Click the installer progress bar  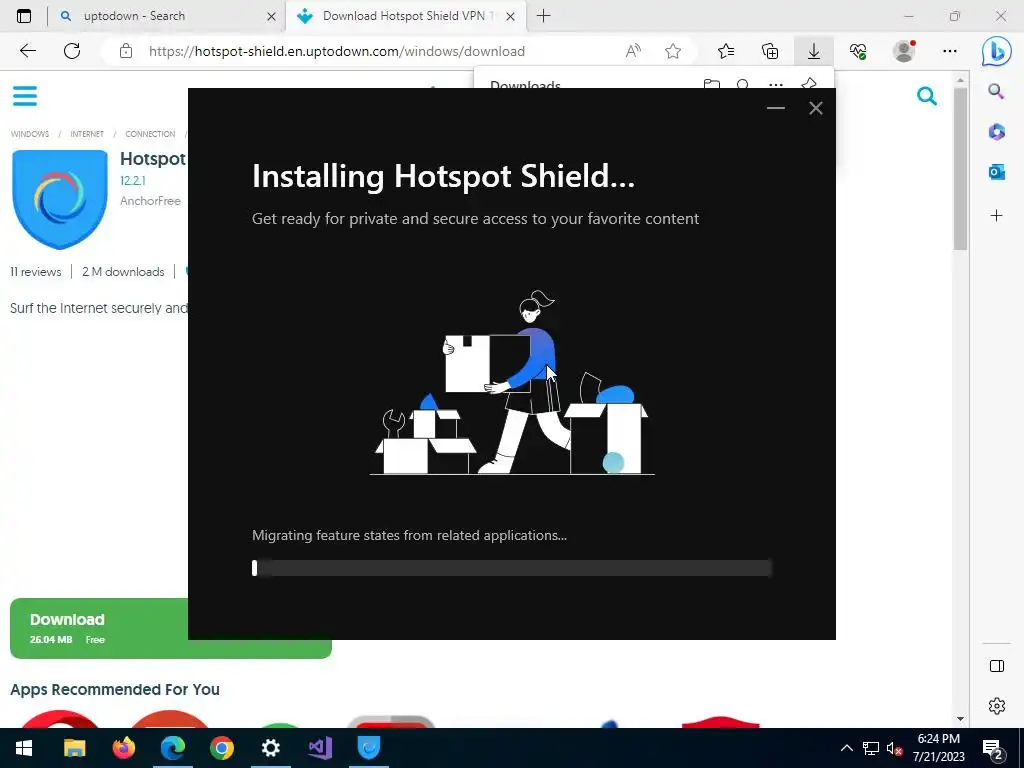click(x=511, y=568)
